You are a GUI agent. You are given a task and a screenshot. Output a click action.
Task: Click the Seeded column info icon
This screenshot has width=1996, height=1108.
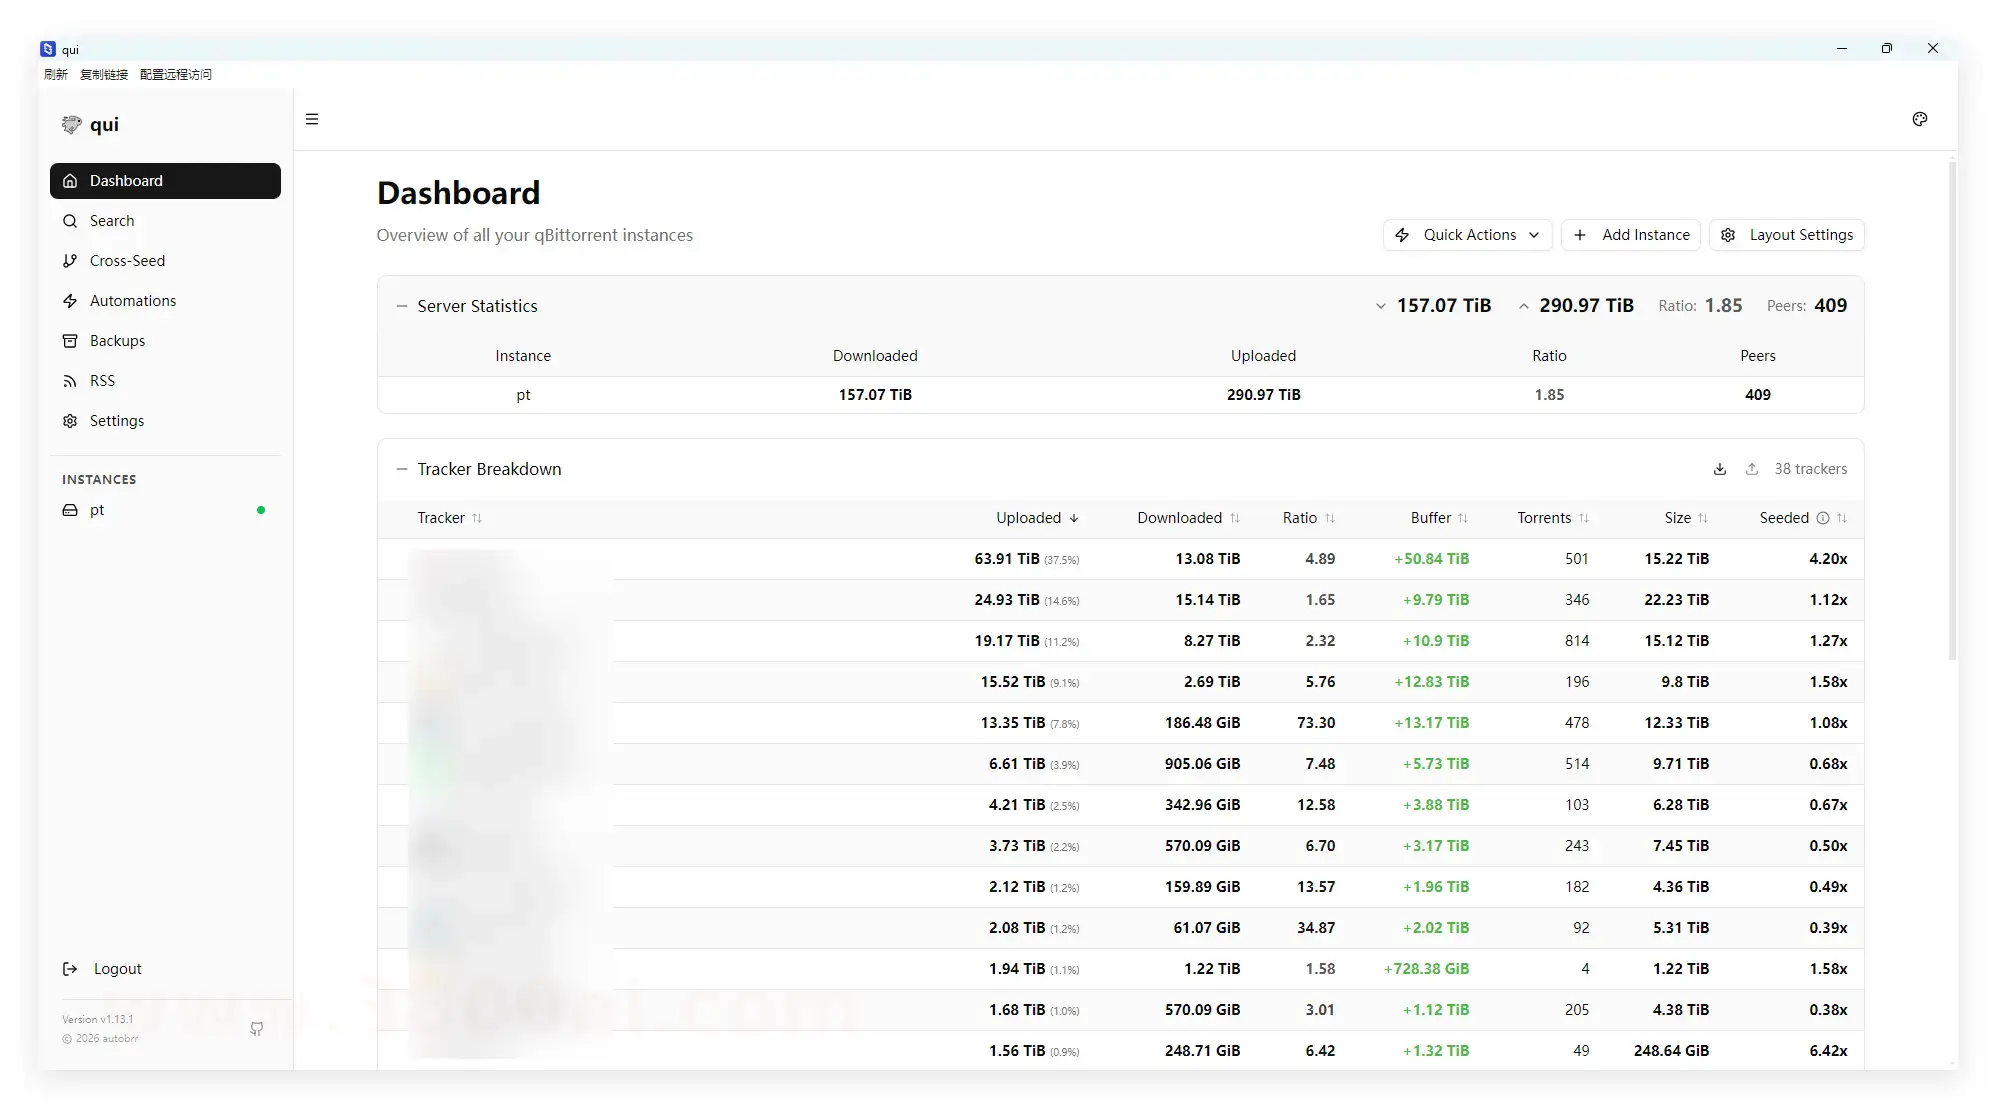tap(1822, 518)
